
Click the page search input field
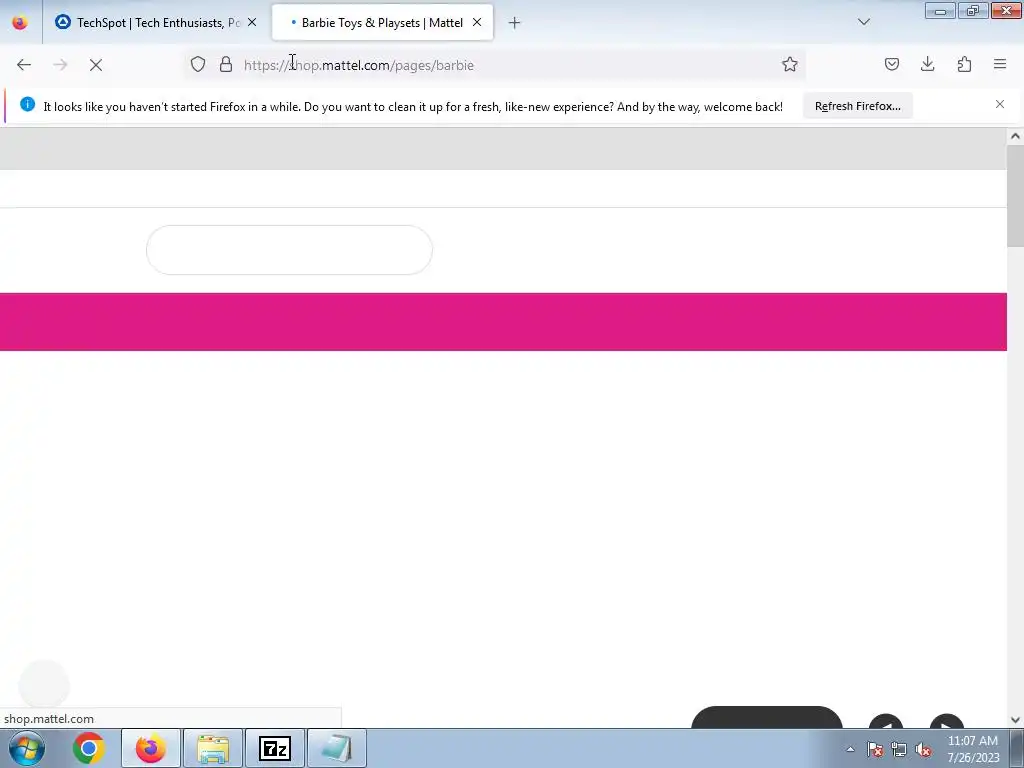pos(289,250)
